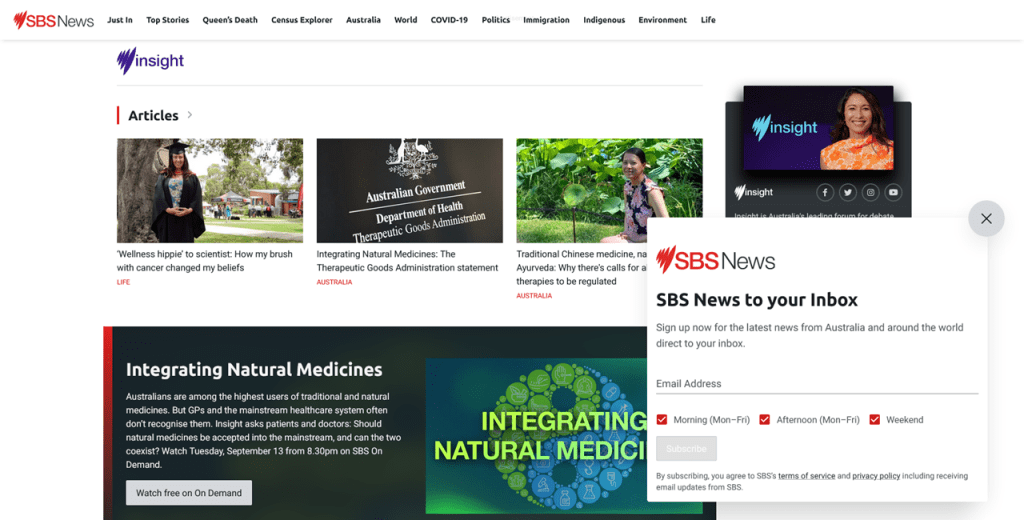Select the Immigration navigation item
This screenshot has width=1024, height=520.
[546, 20]
